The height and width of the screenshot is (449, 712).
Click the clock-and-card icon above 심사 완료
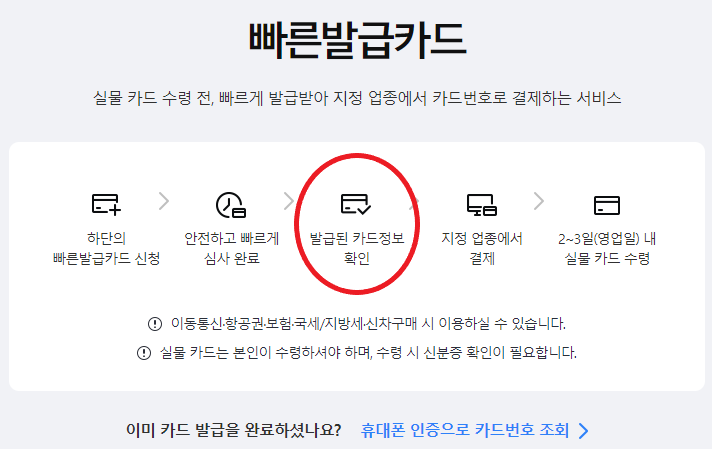tap(231, 205)
